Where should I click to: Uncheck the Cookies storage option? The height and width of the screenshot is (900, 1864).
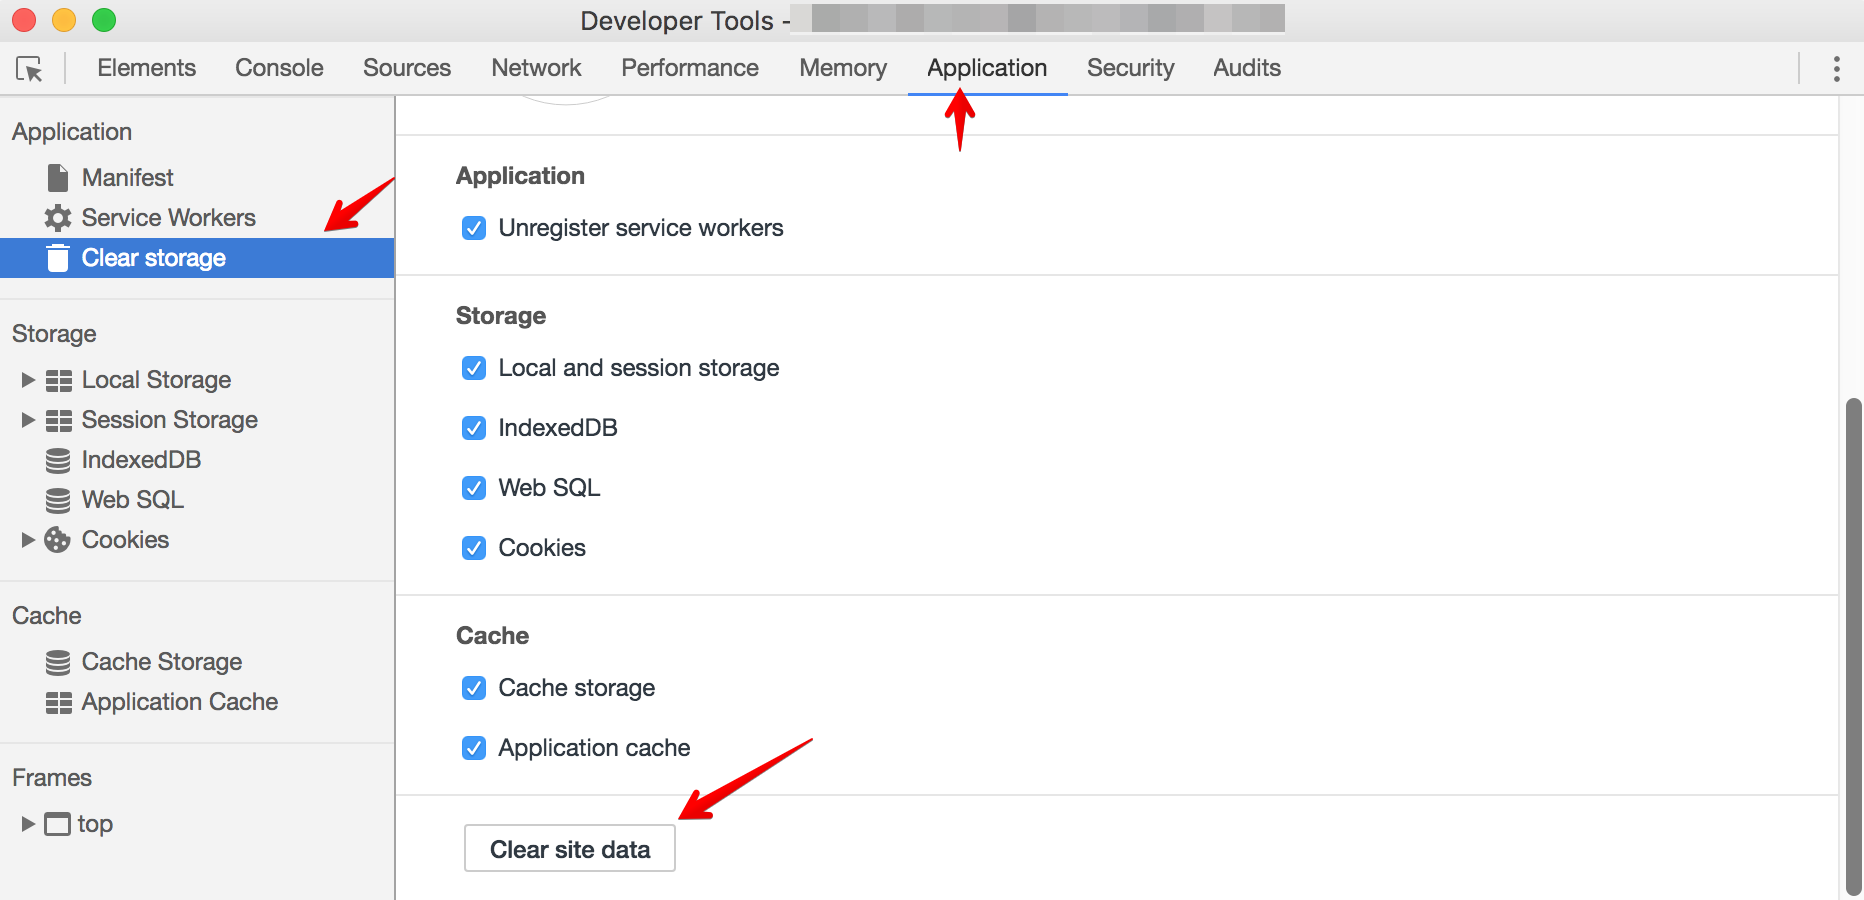tap(473, 548)
